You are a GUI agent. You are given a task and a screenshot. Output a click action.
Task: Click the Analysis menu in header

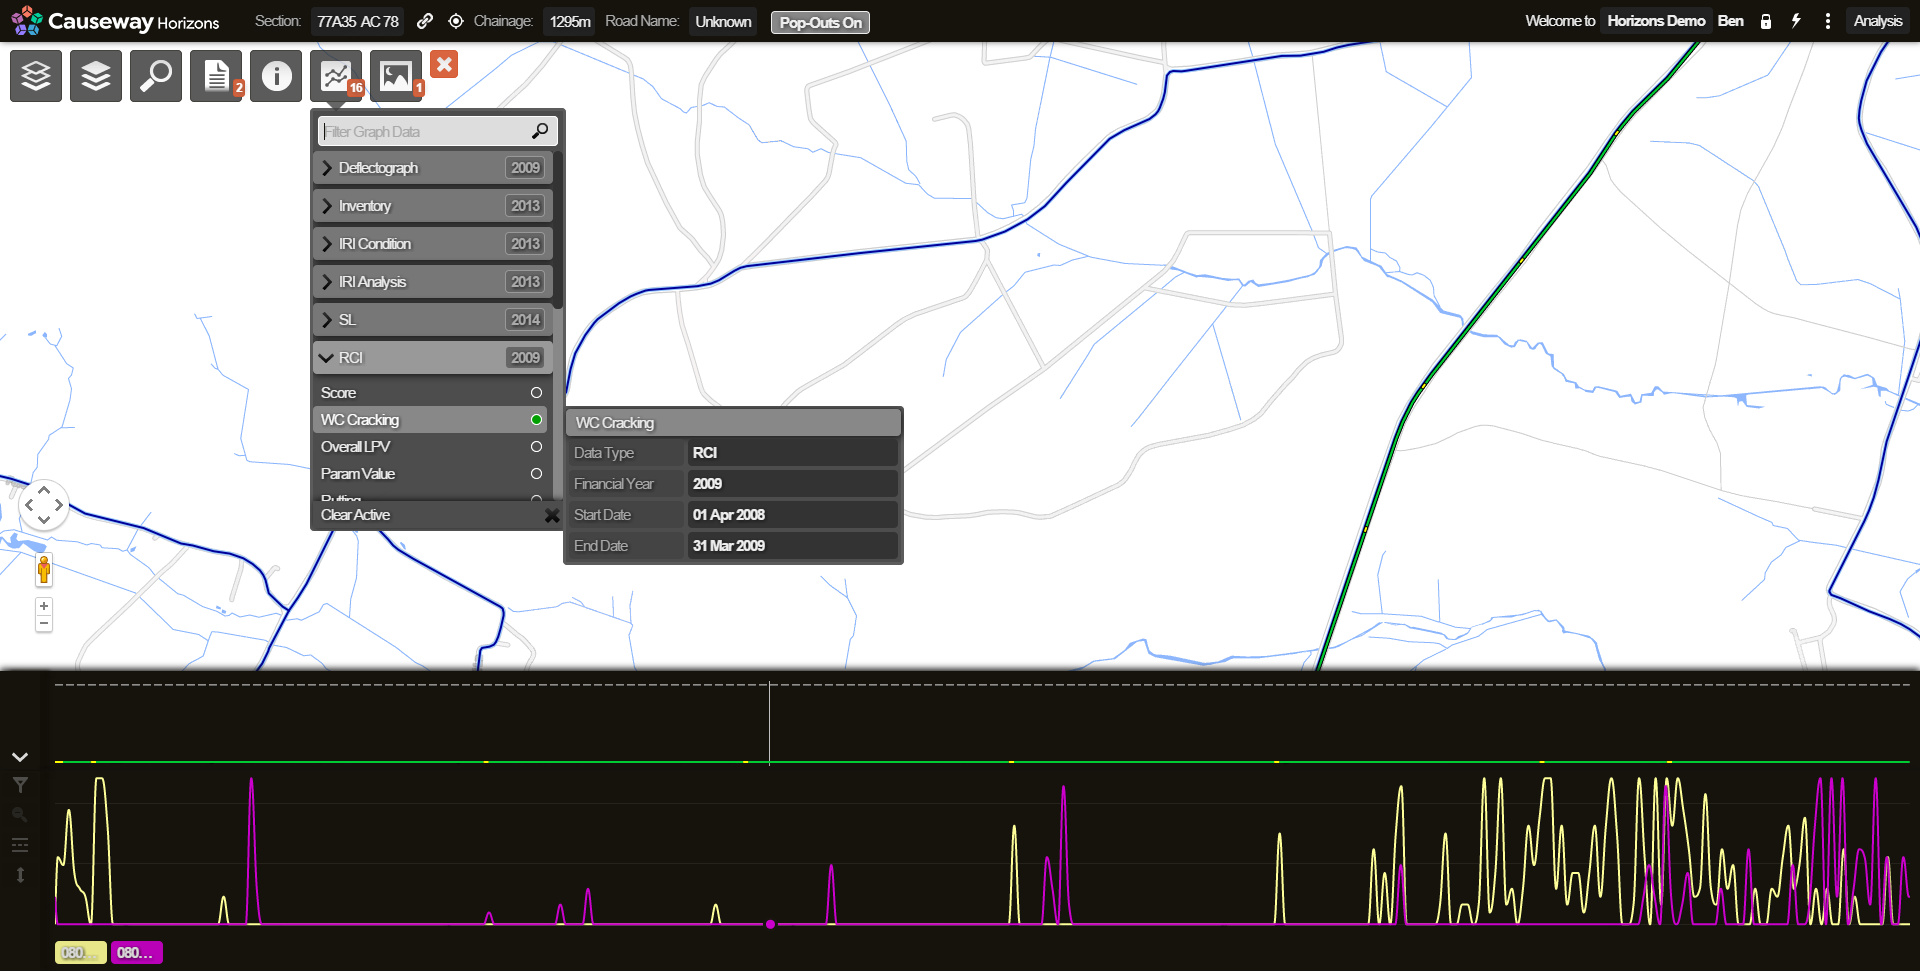pyautogui.click(x=1878, y=21)
